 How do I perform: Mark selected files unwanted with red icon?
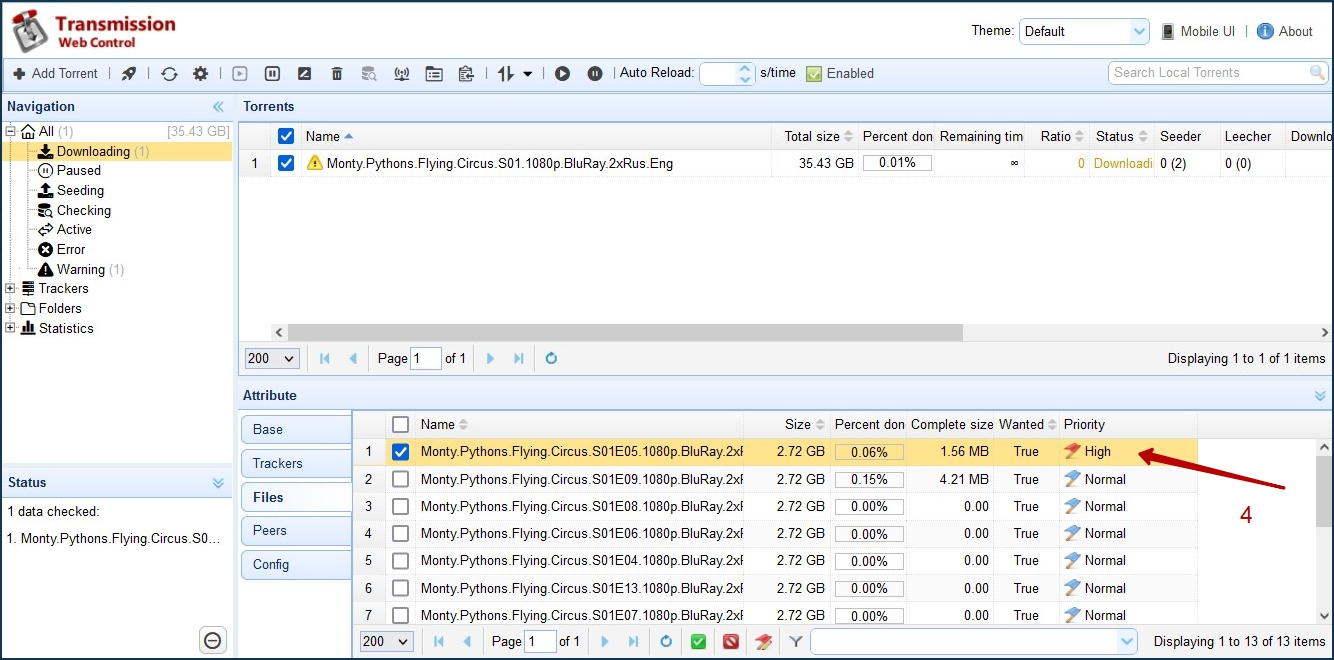(731, 642)
